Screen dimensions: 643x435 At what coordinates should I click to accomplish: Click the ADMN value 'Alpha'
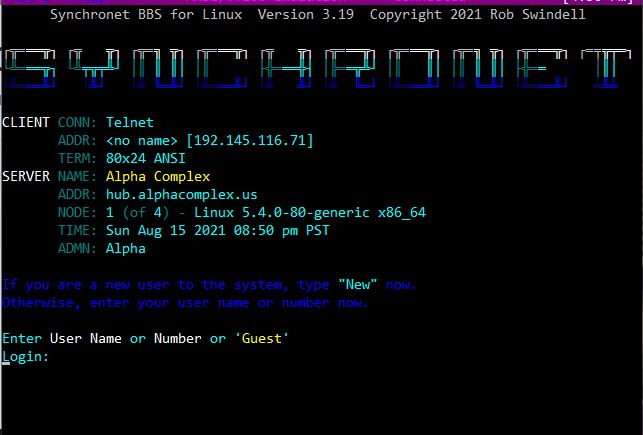click(x=125, y=248)
